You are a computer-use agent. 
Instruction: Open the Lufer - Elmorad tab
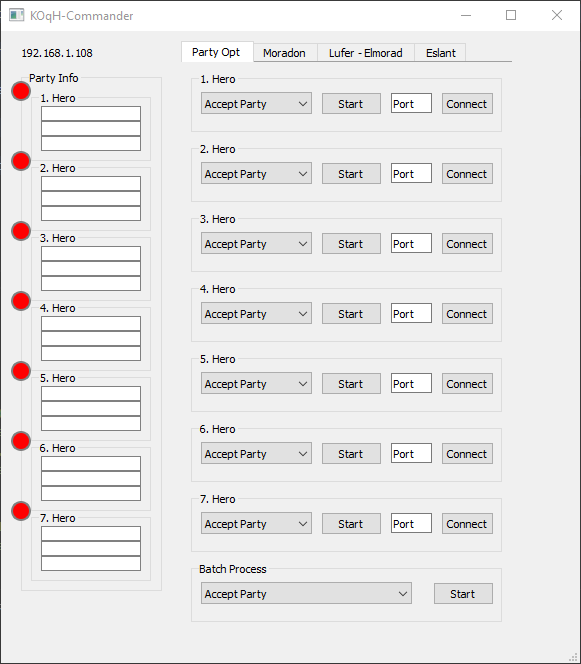coord(366,53)
